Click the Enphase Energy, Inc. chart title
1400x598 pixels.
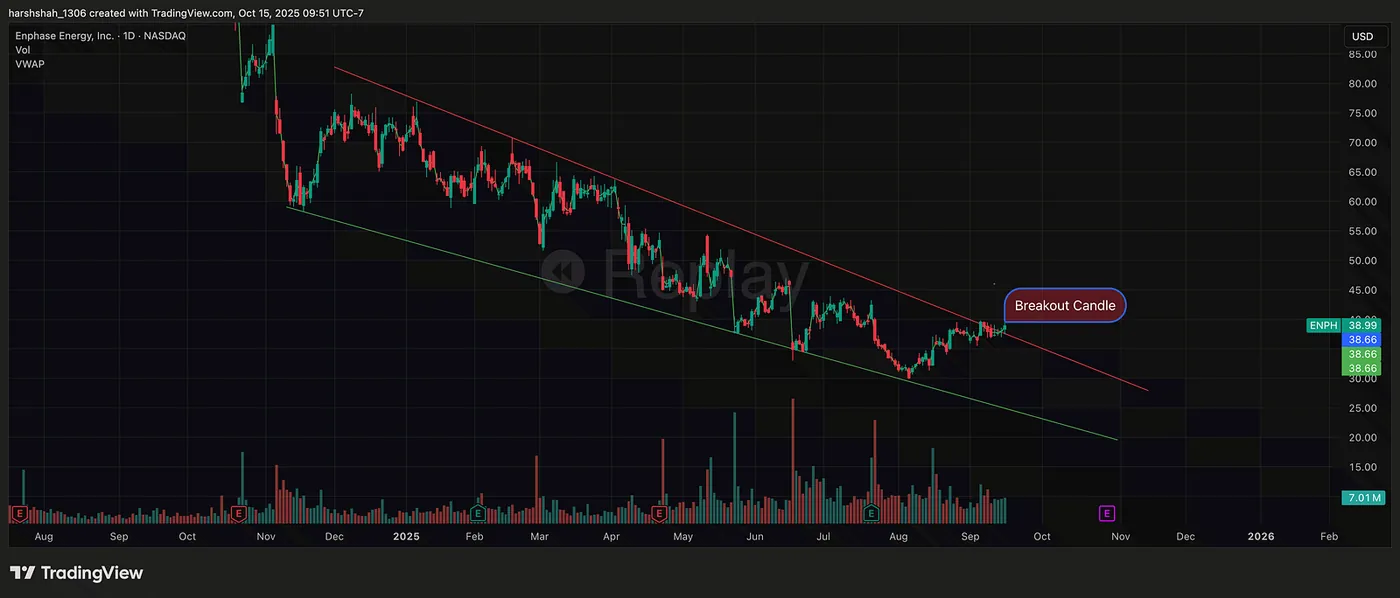tap(65, 36)
